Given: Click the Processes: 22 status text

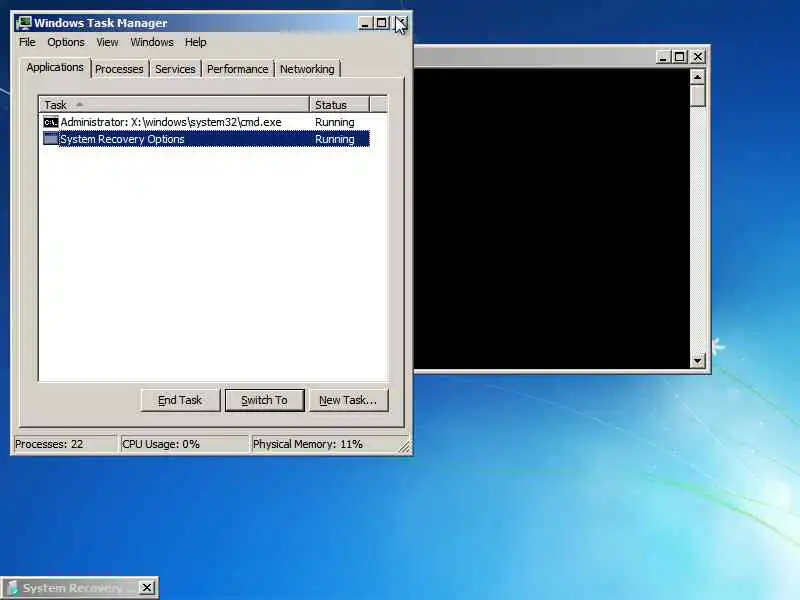Looking at the screenshot, I should click(49, 444).
